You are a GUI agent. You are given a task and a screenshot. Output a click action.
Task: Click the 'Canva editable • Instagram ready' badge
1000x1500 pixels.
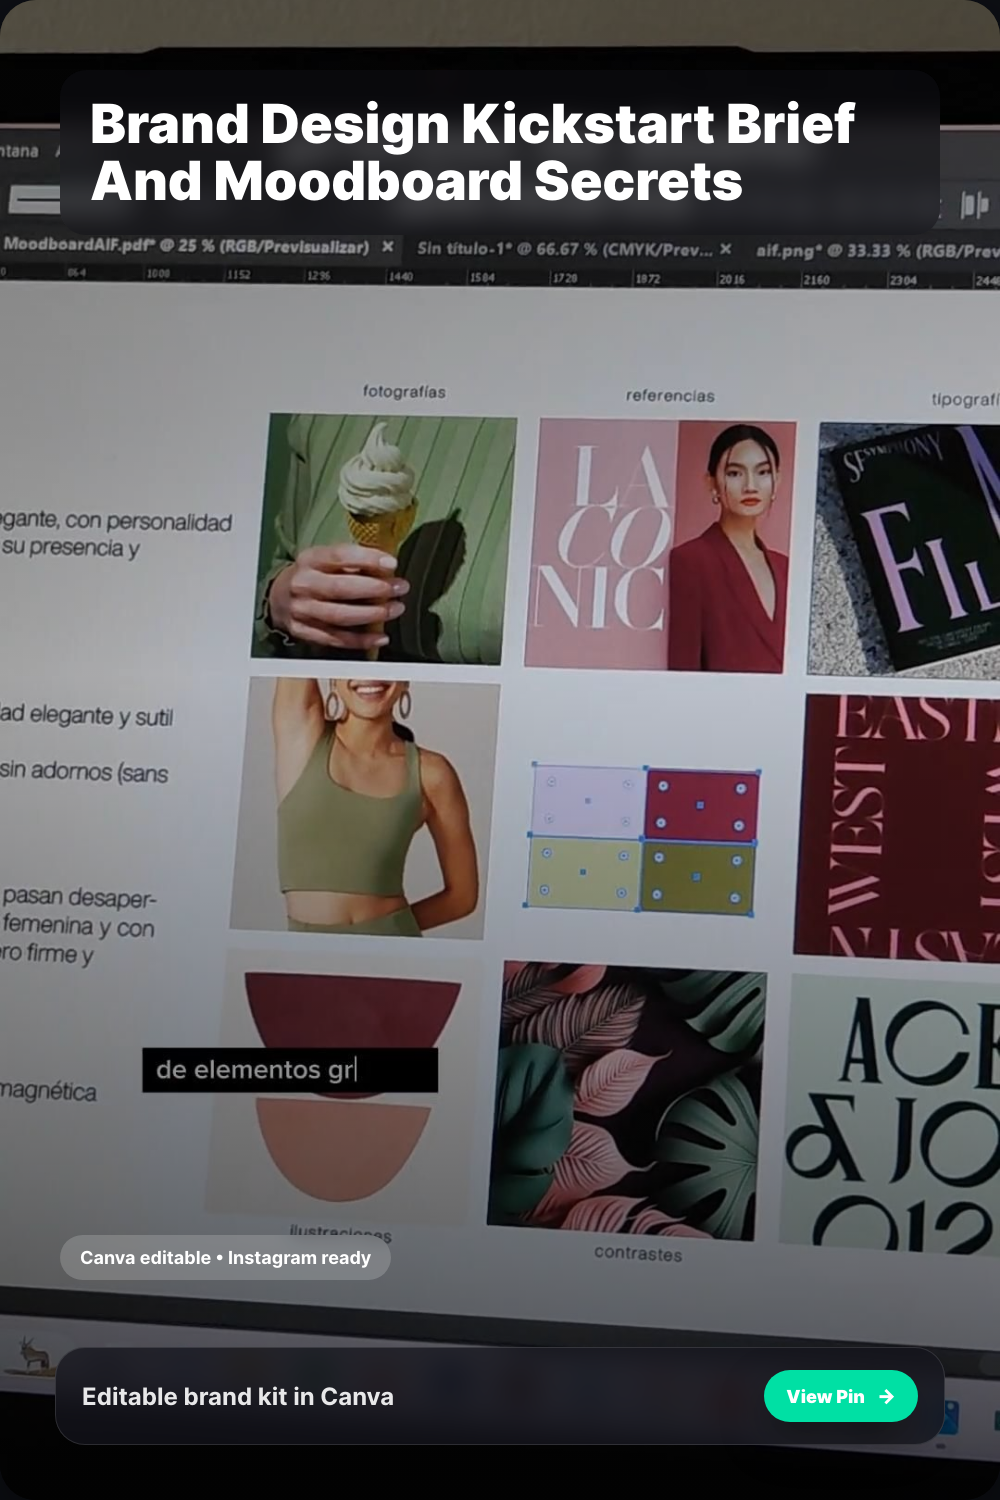click(x=225, y=1258)
